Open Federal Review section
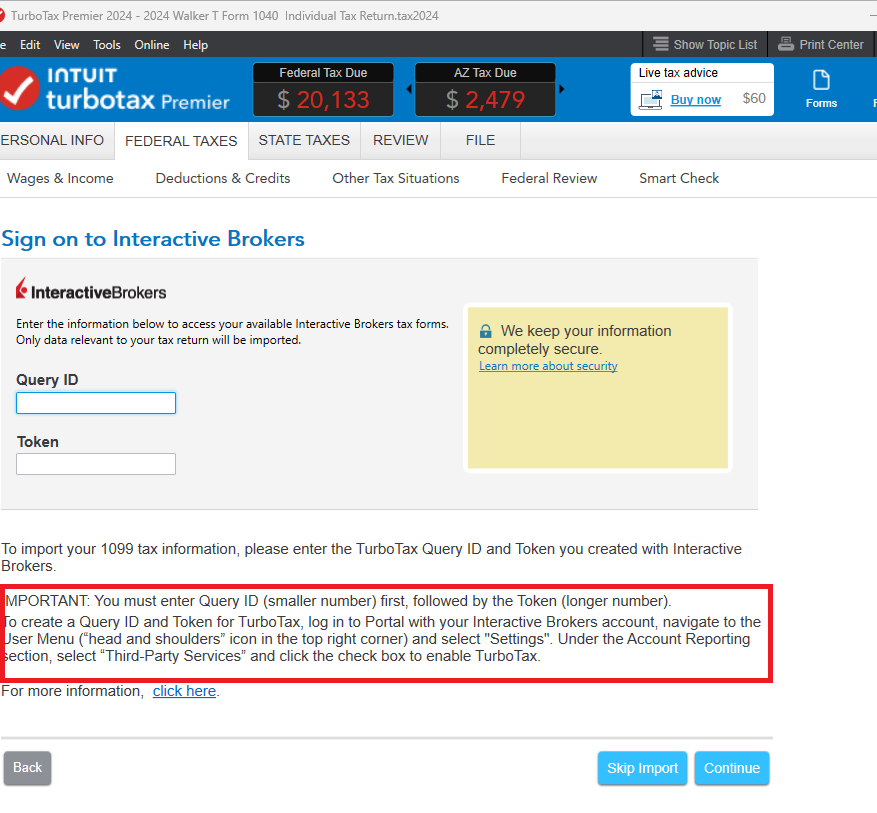 click(x=549, y=178)
